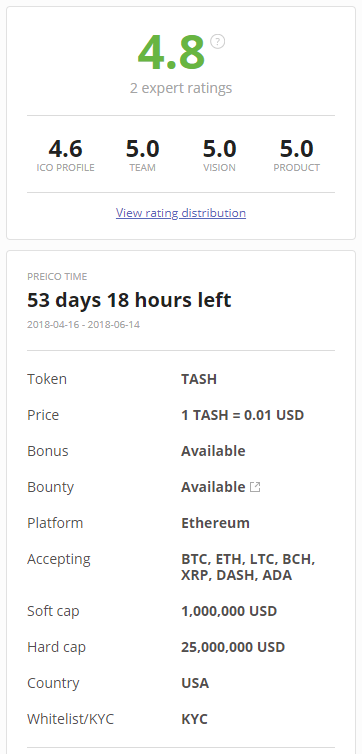Viewport: 362px width, 754px height.
Task: Click the Hard cap 25,000,000 USD value
Action: [233, 647]
